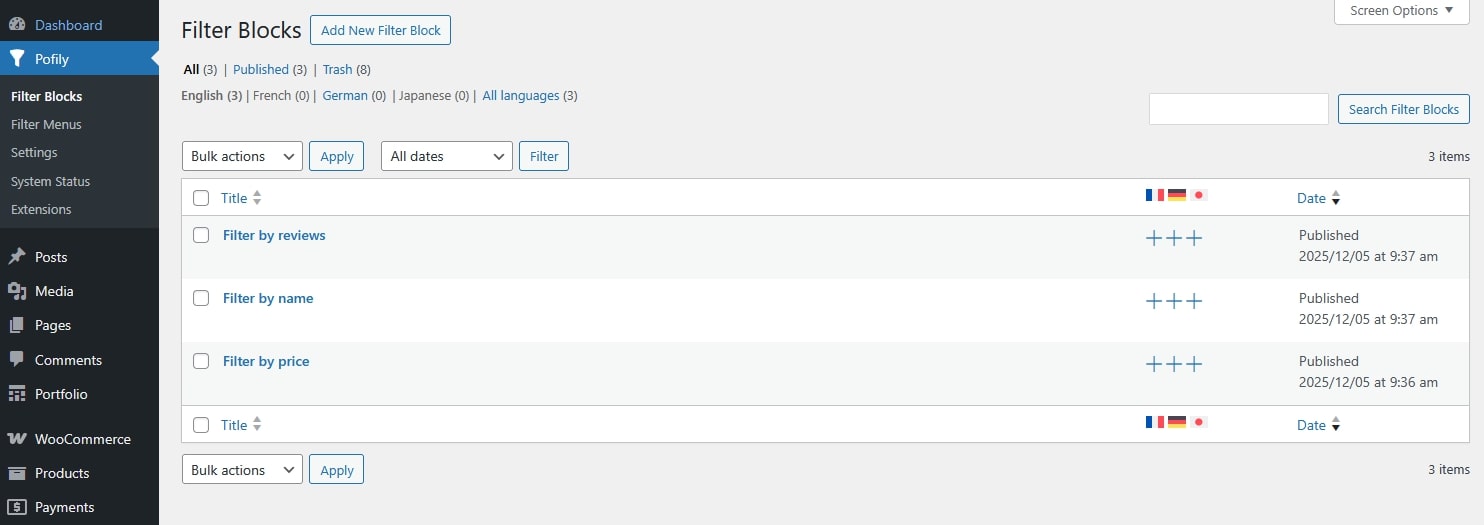This screenshot has width=1484, height=525.
Task: Open Filter Menus submenu item
Action: click(x=46, y=125)
